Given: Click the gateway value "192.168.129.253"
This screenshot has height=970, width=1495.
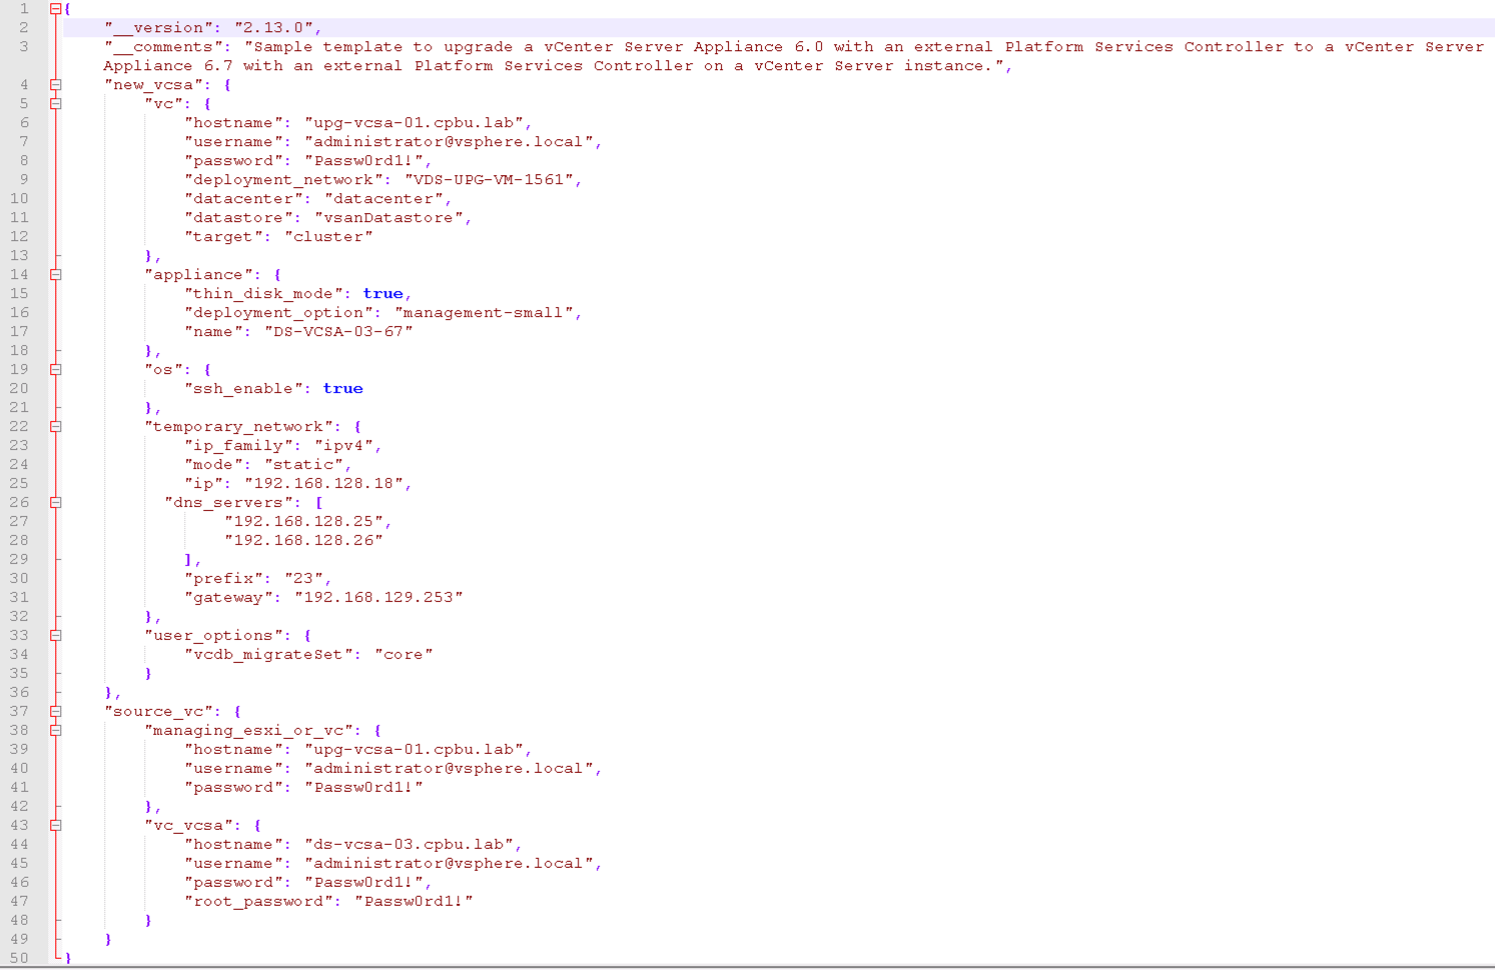Looking at the screenshot, I should pos(379,598).
